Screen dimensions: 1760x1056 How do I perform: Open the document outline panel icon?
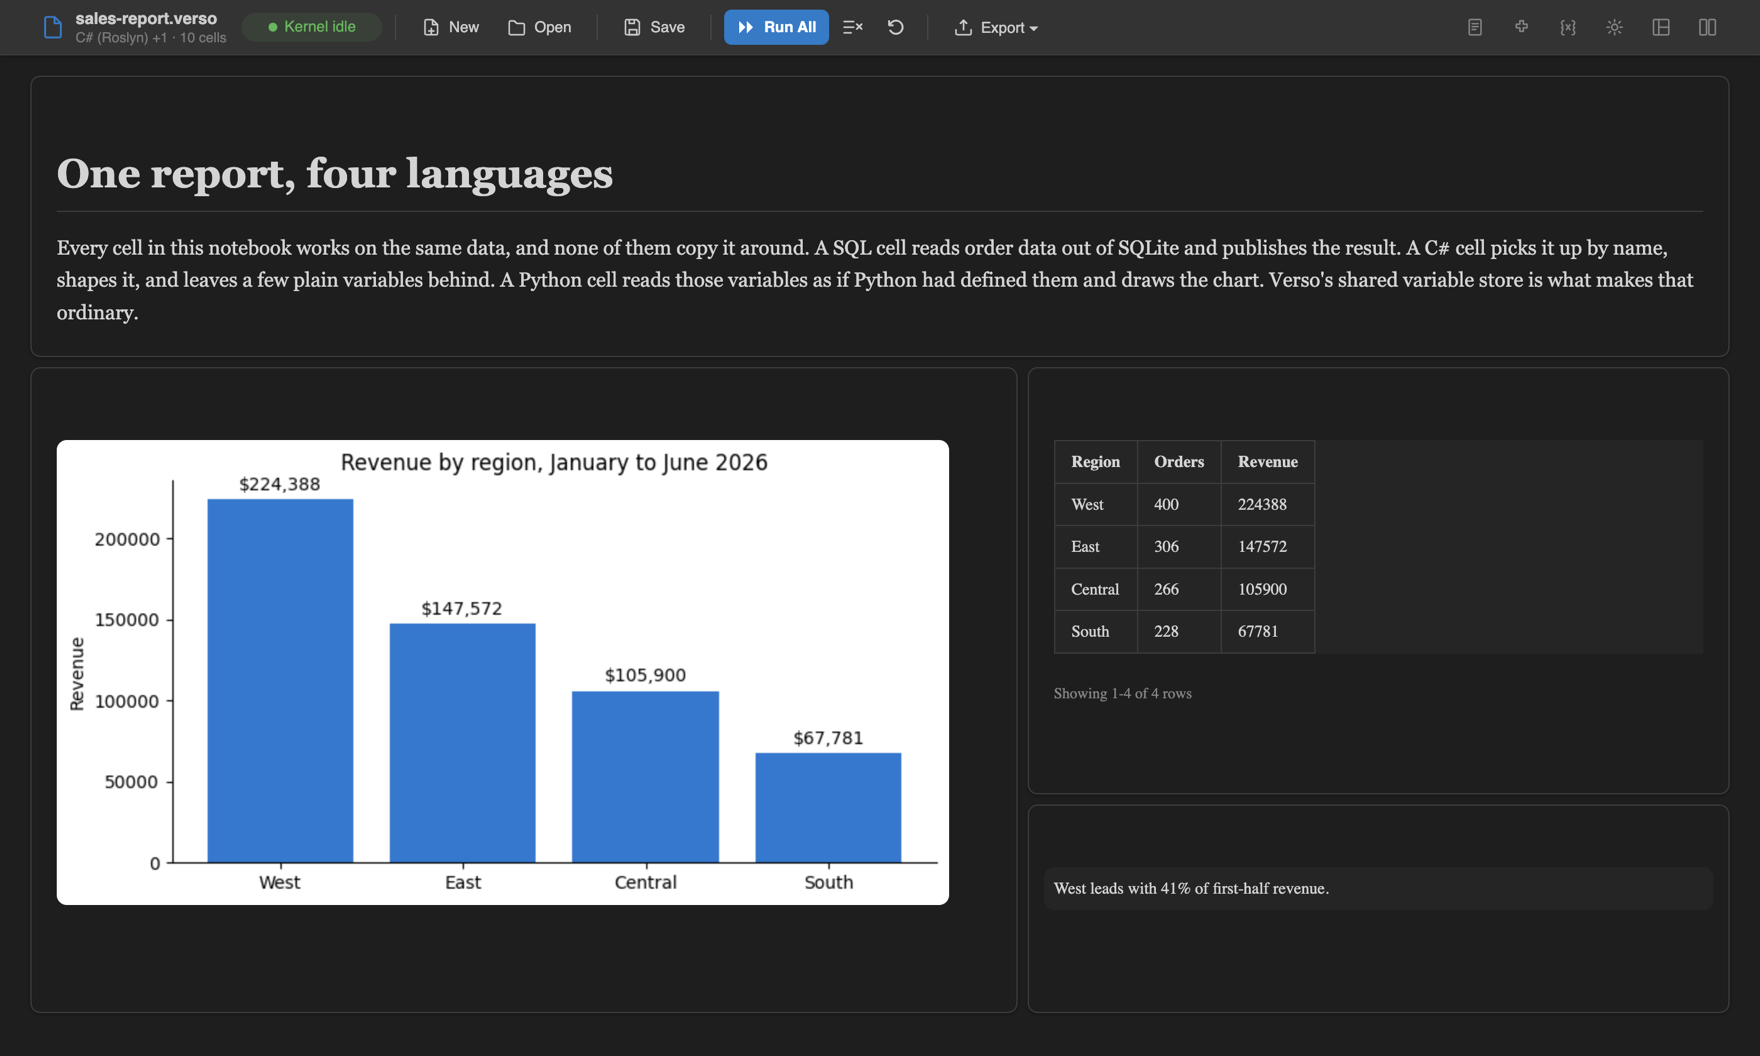[1475, 27]
